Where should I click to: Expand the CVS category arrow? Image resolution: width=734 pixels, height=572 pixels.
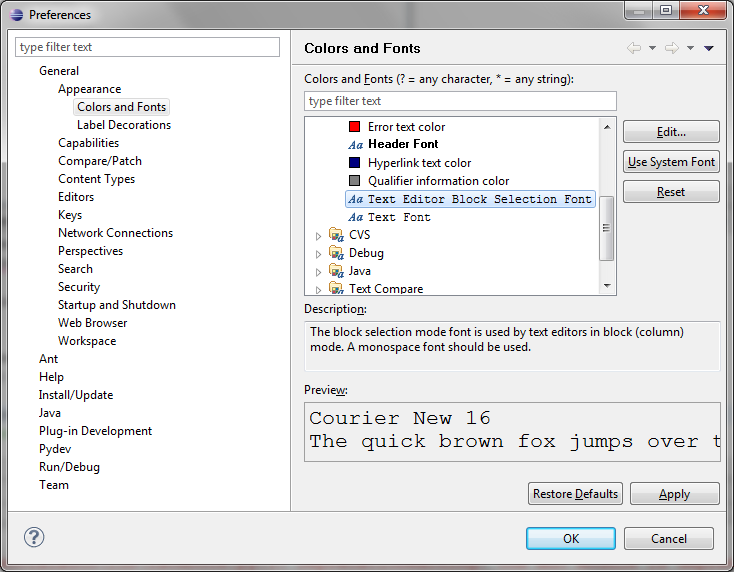point(318,236)
